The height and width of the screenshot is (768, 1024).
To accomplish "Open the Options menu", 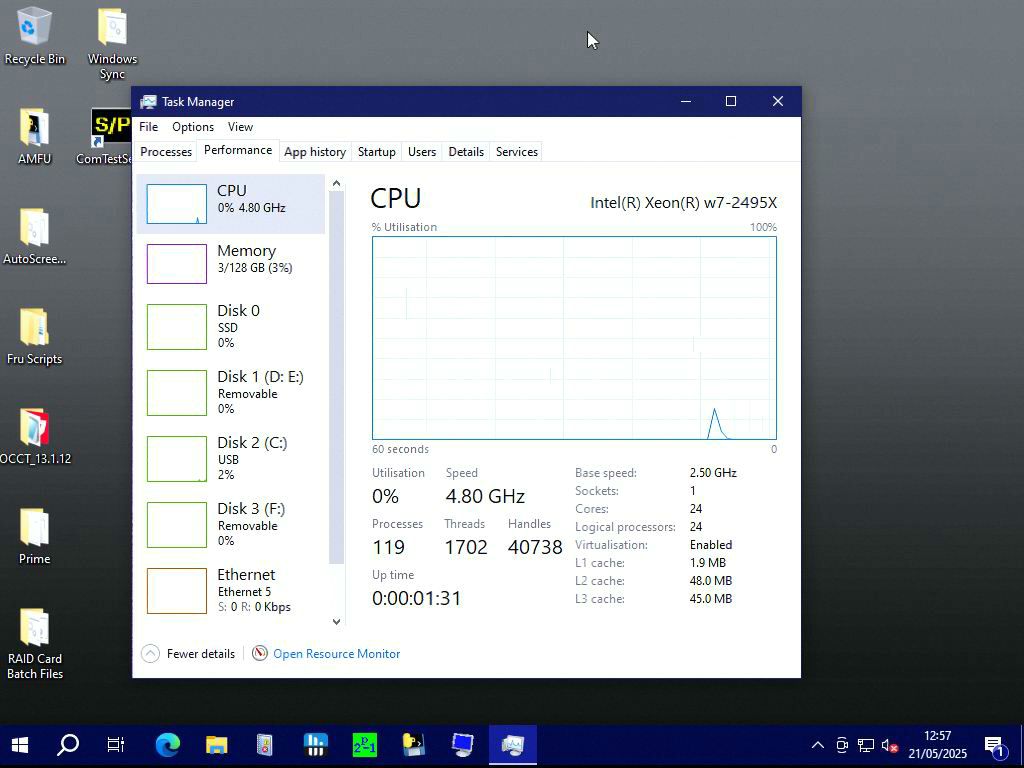I will tap(193, 127).
